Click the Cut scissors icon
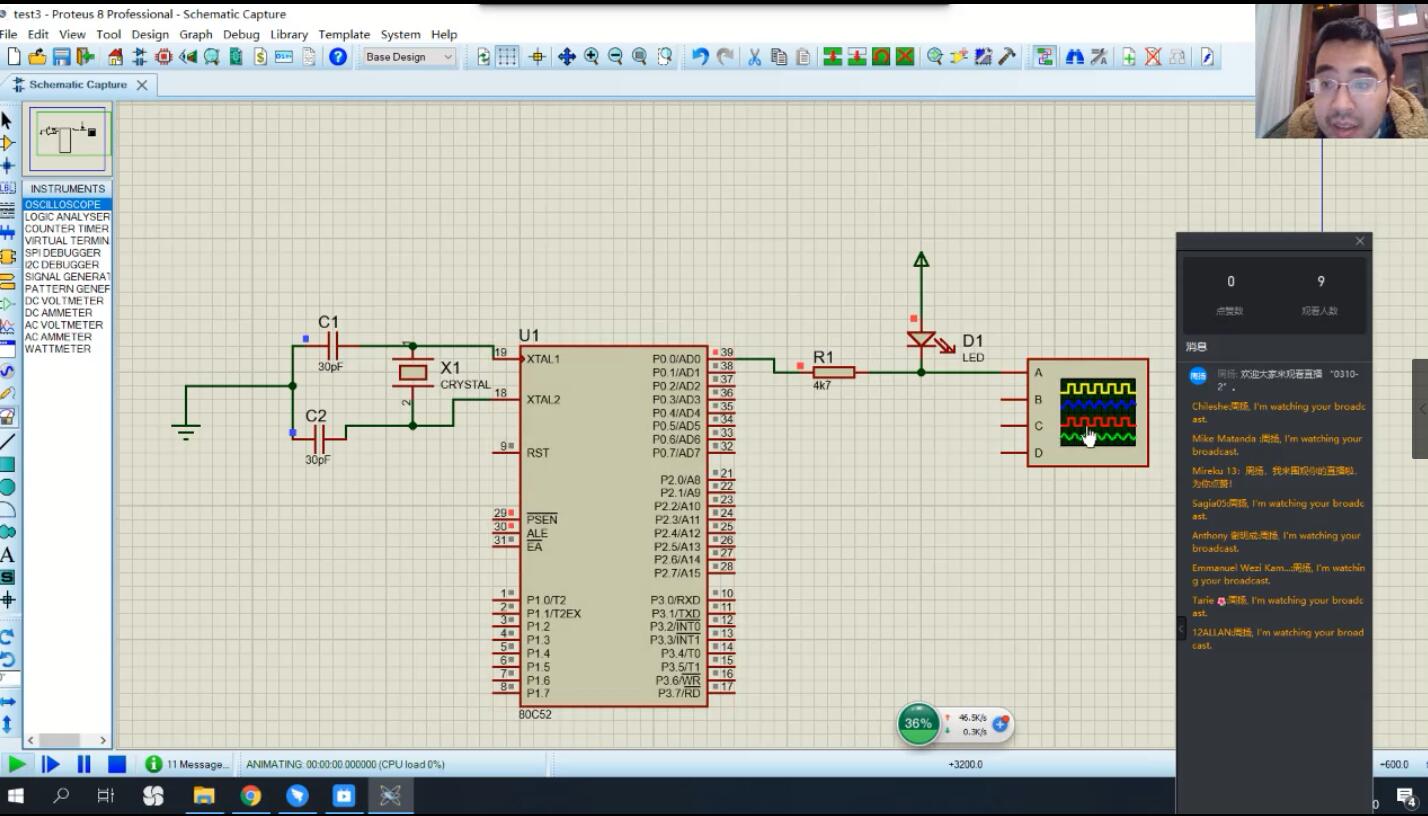 pos(755,57)
